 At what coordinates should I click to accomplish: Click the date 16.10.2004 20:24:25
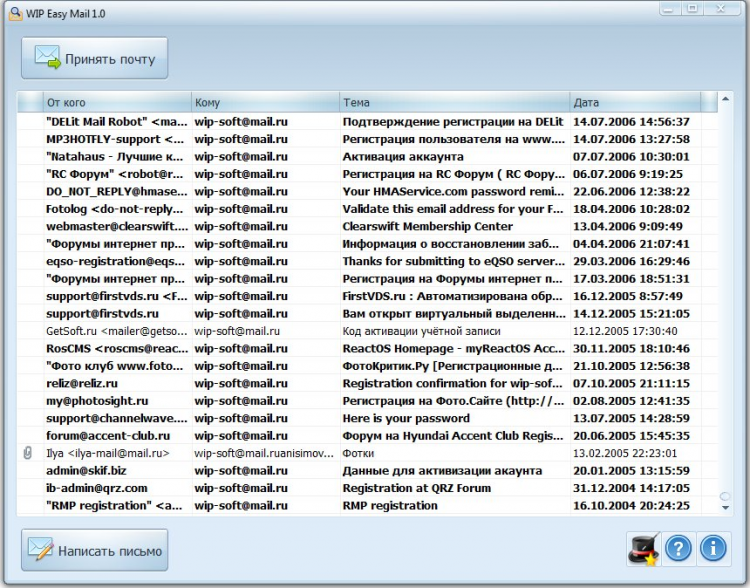click(x=631, y=506)
